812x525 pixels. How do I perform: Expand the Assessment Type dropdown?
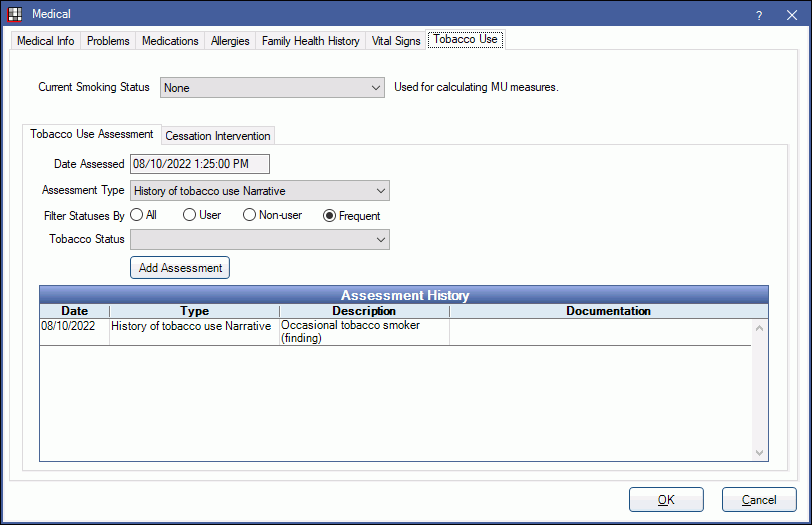(x=259, y=191)
